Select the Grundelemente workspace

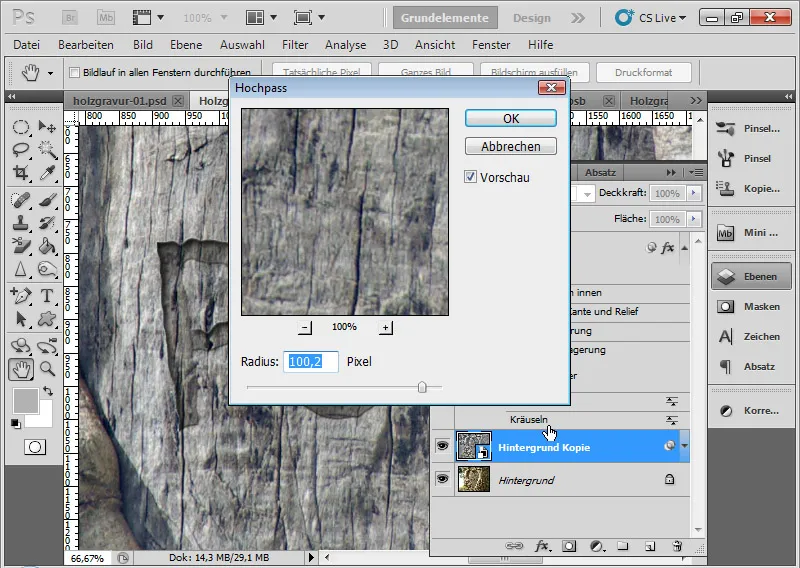pyautogui.click(x=445, y=18)
